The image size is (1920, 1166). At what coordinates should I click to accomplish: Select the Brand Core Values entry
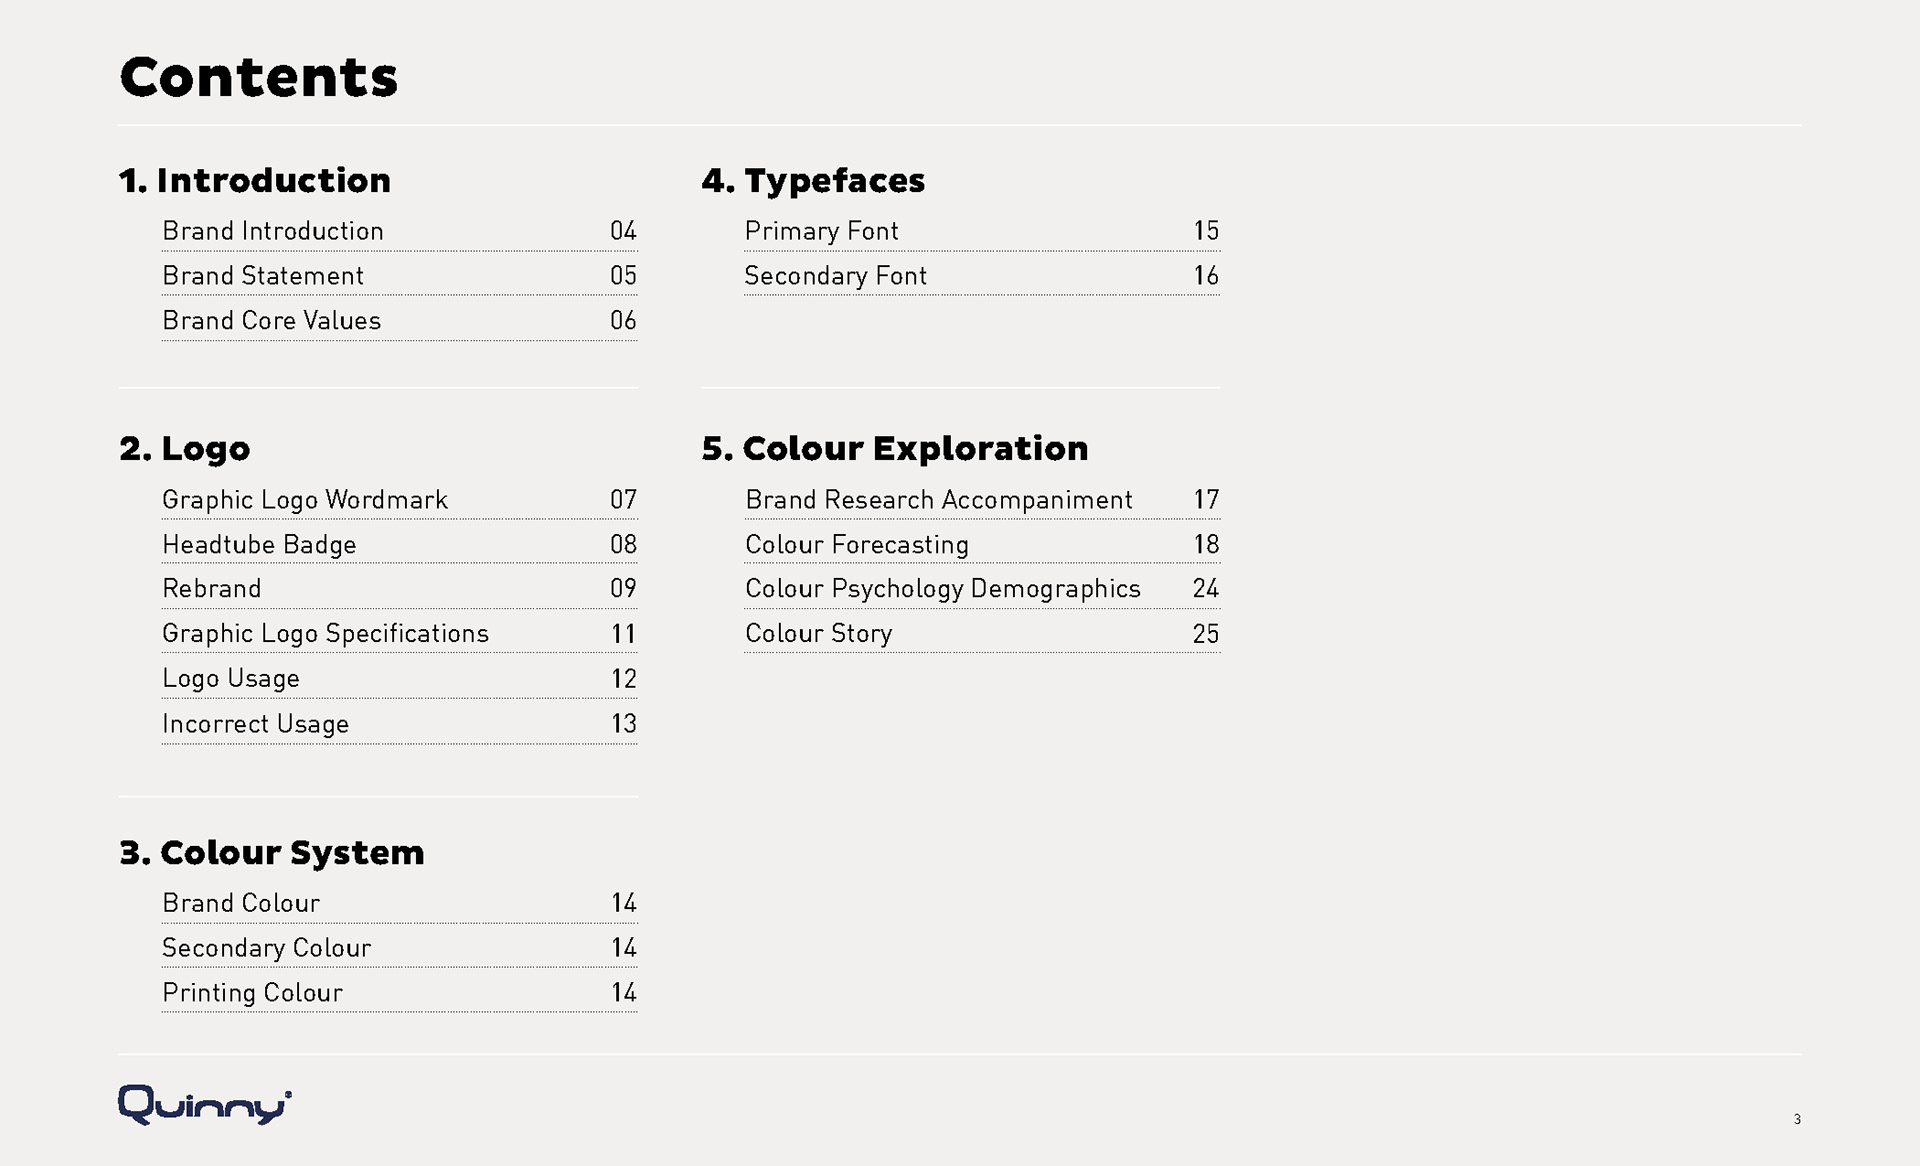272,321
